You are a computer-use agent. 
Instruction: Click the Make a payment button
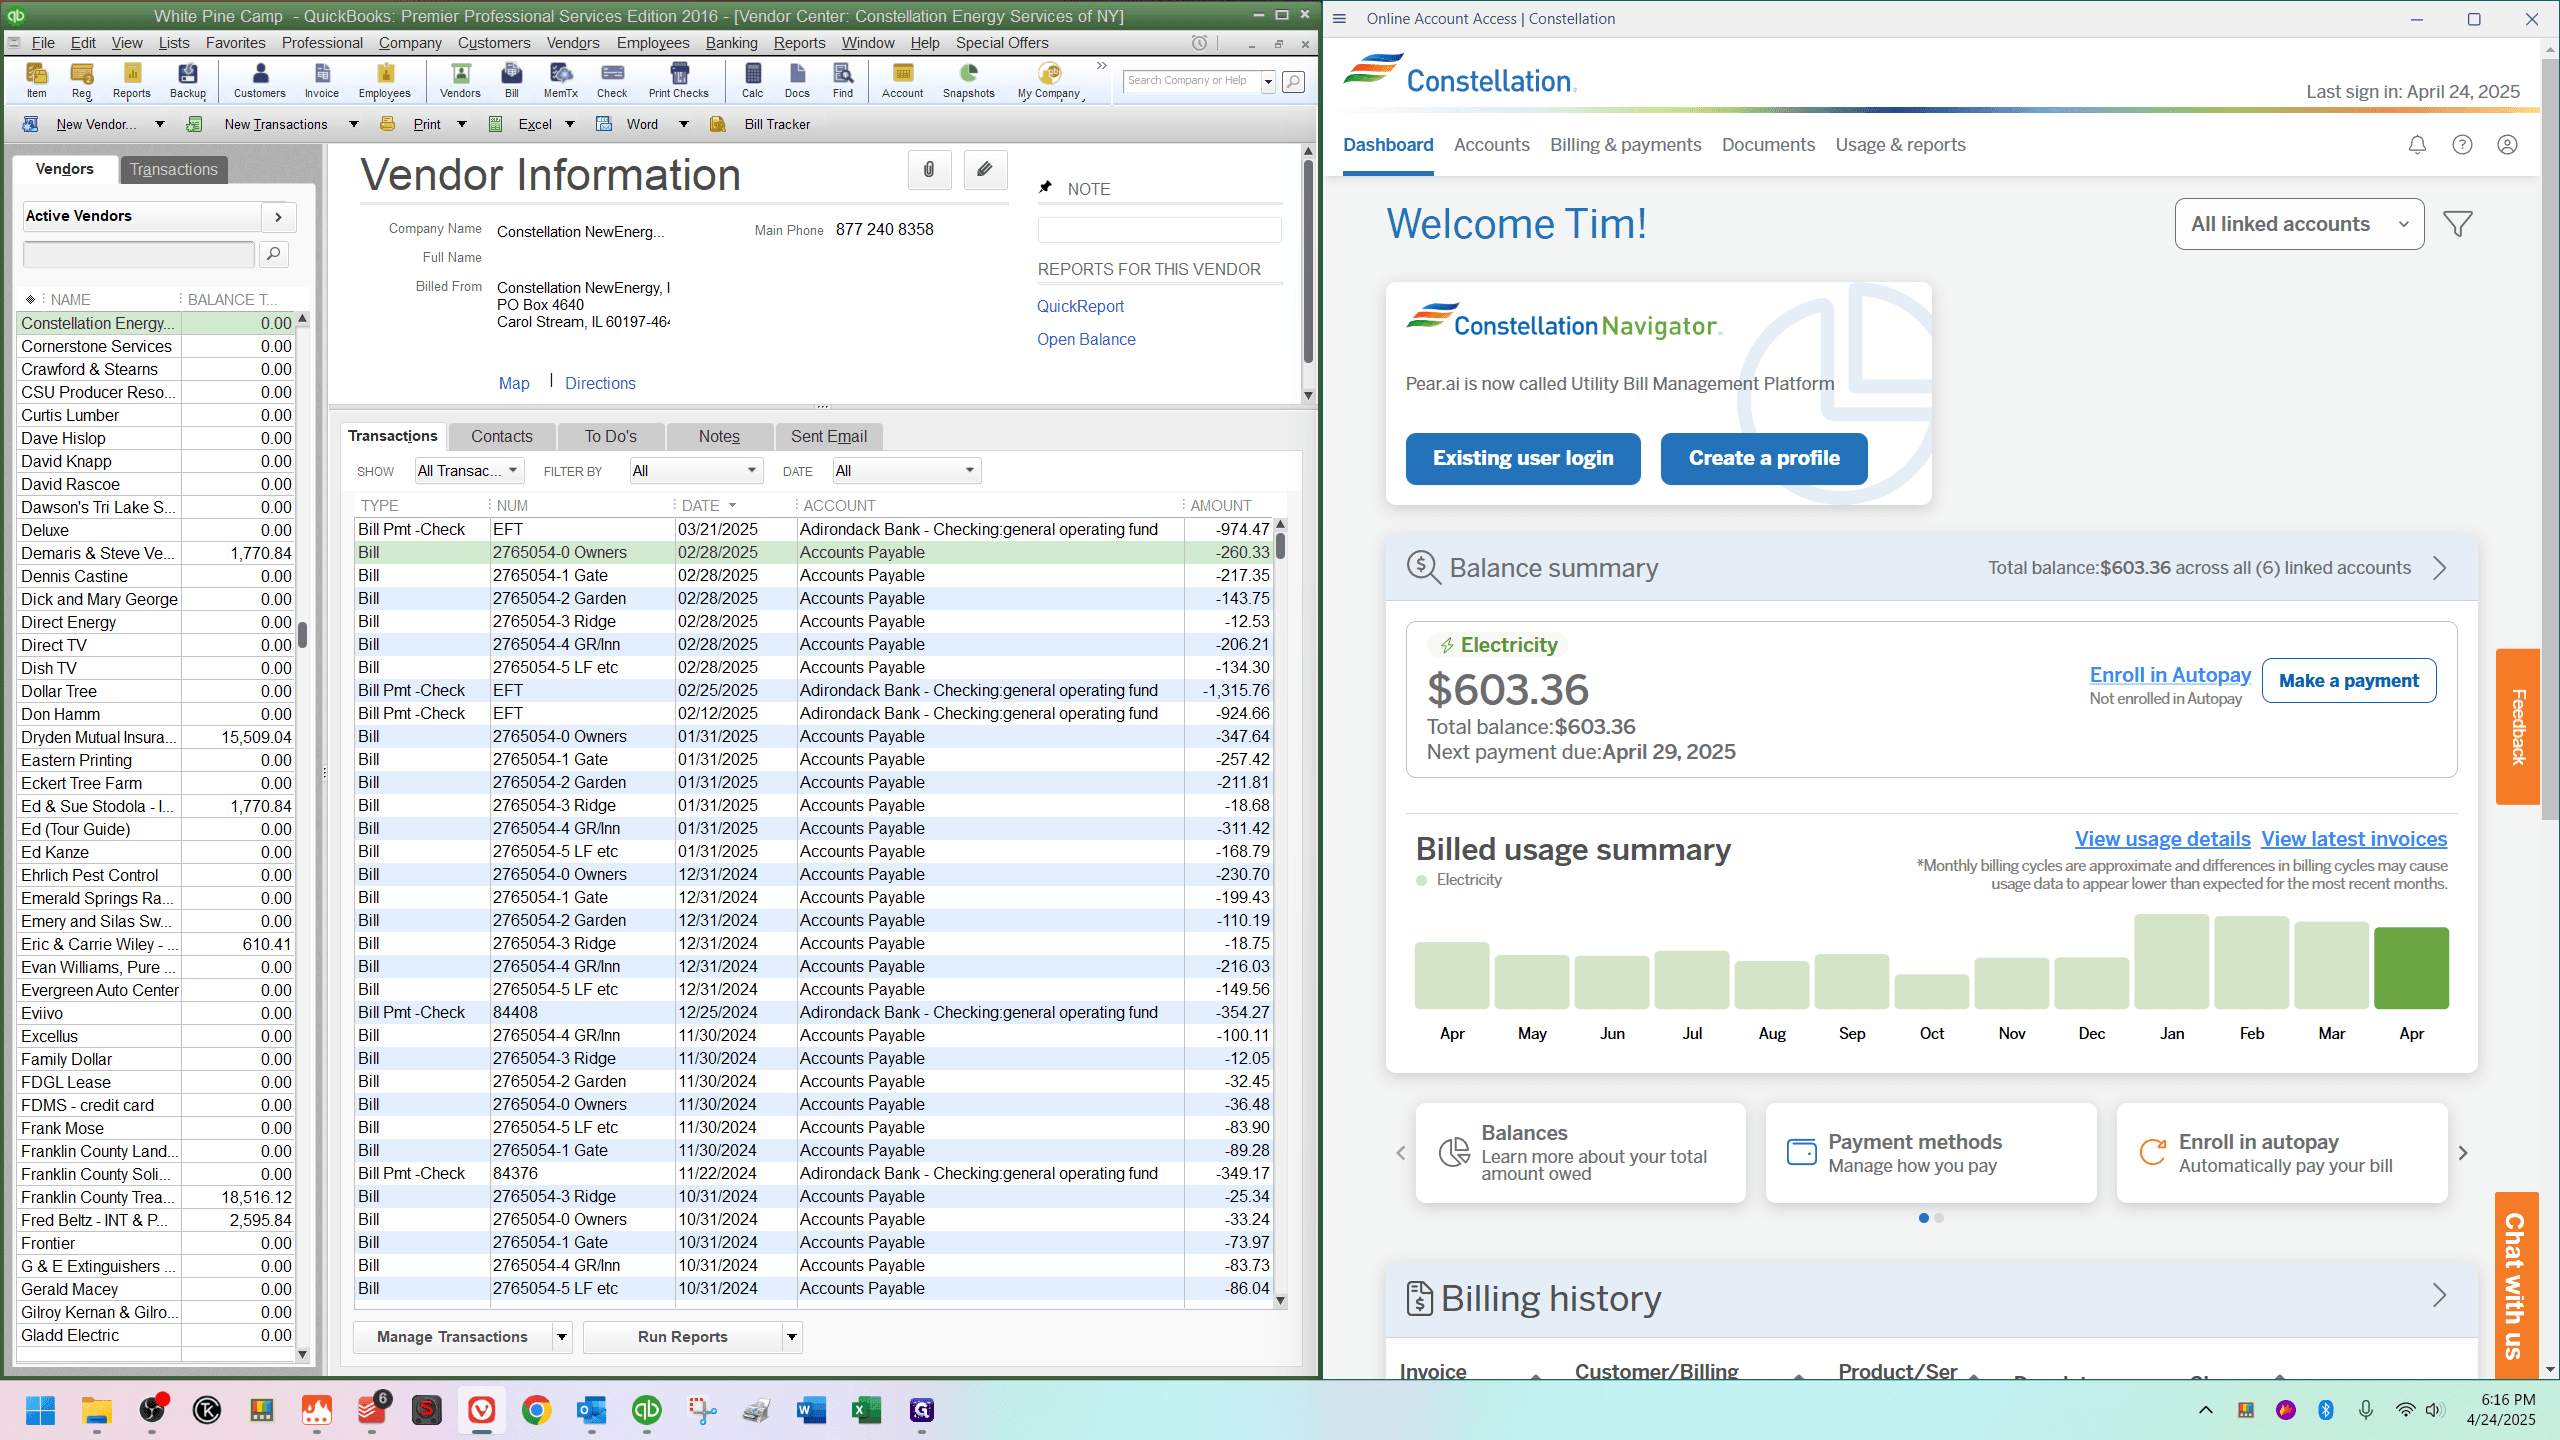(2348, 681)
